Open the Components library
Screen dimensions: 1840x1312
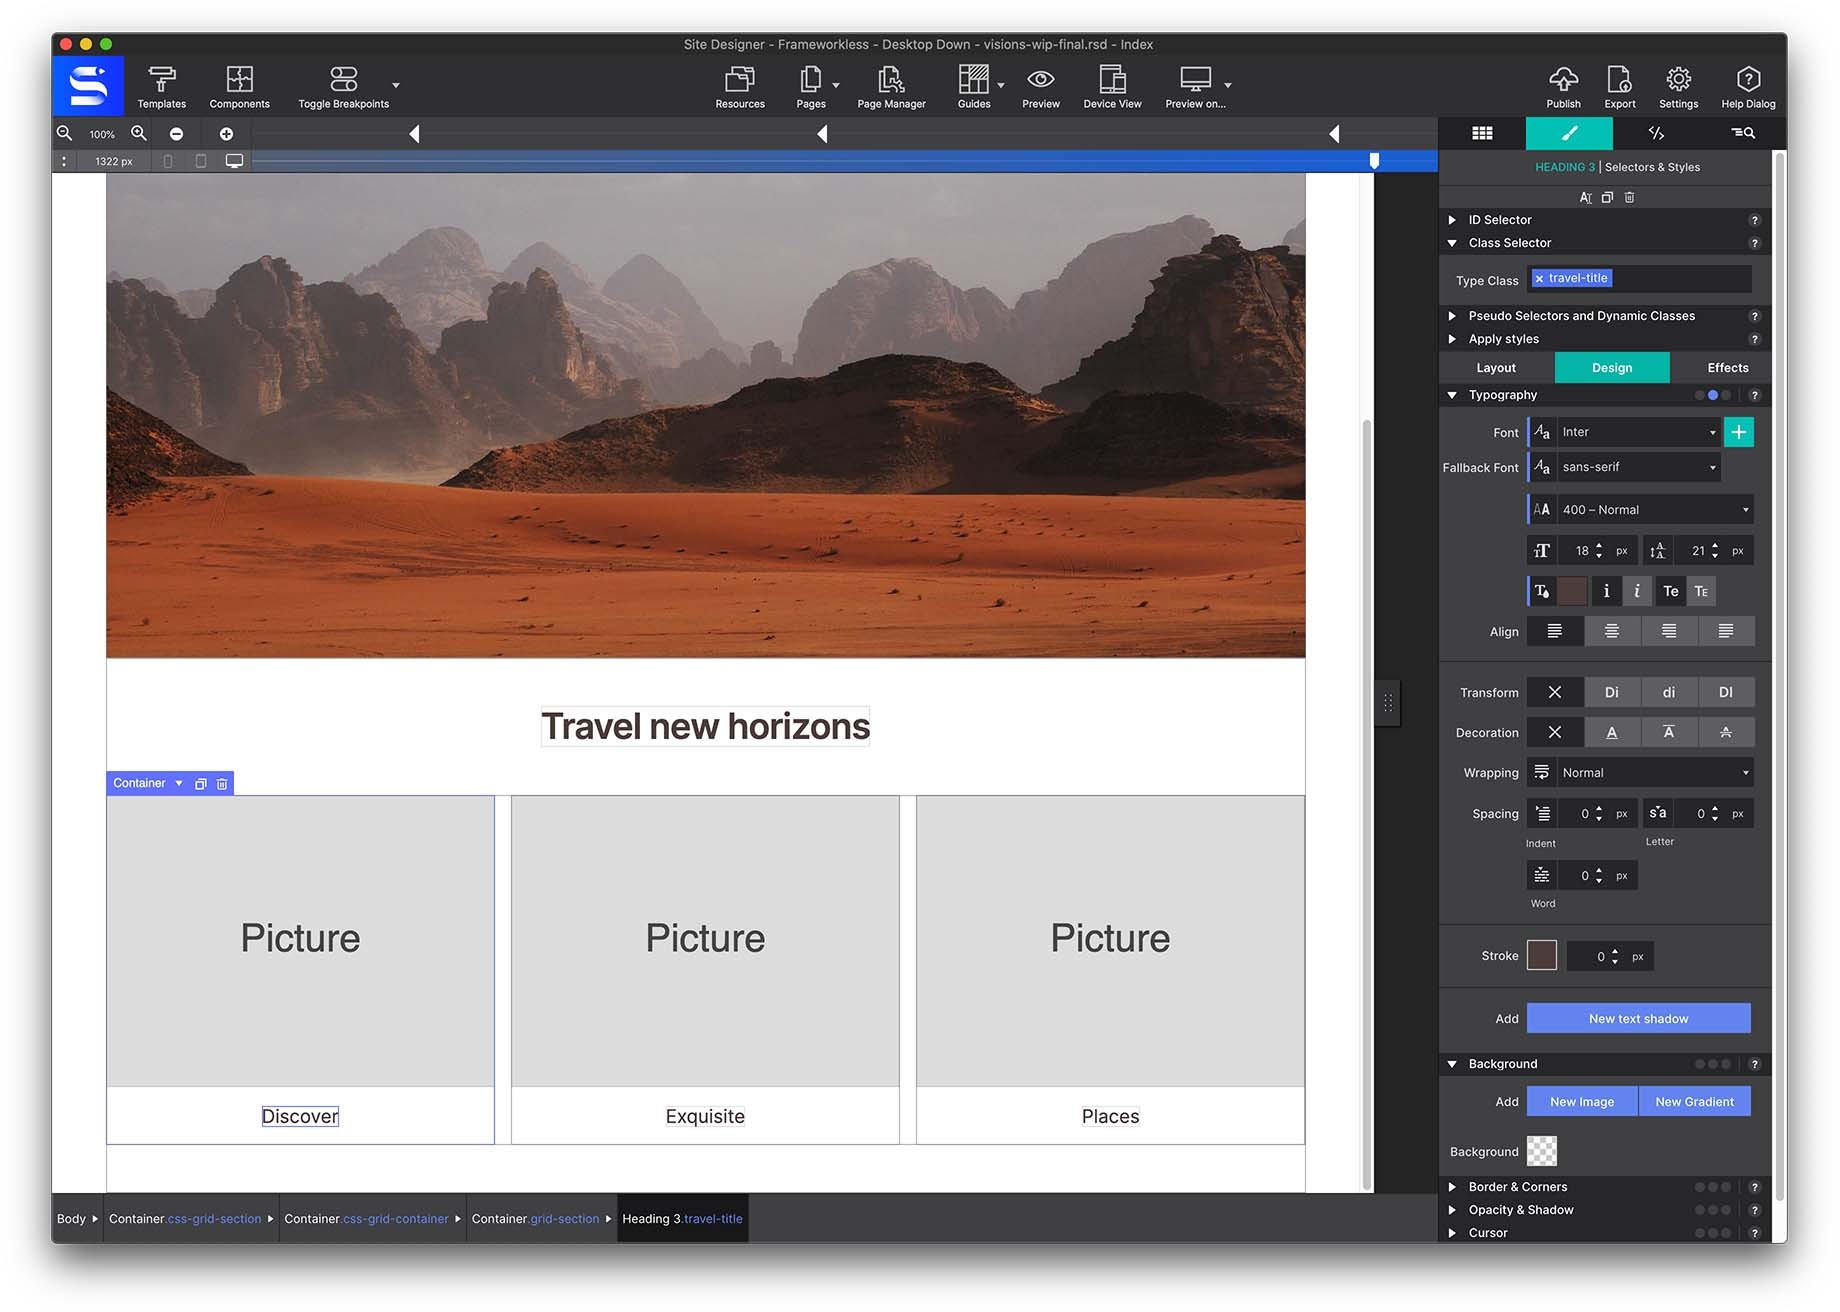pos(239,87)
